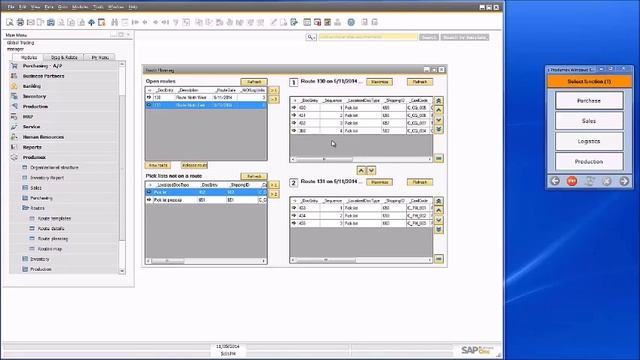Open Route templates menu entry
Screen dimensions: 640x360
54,218
